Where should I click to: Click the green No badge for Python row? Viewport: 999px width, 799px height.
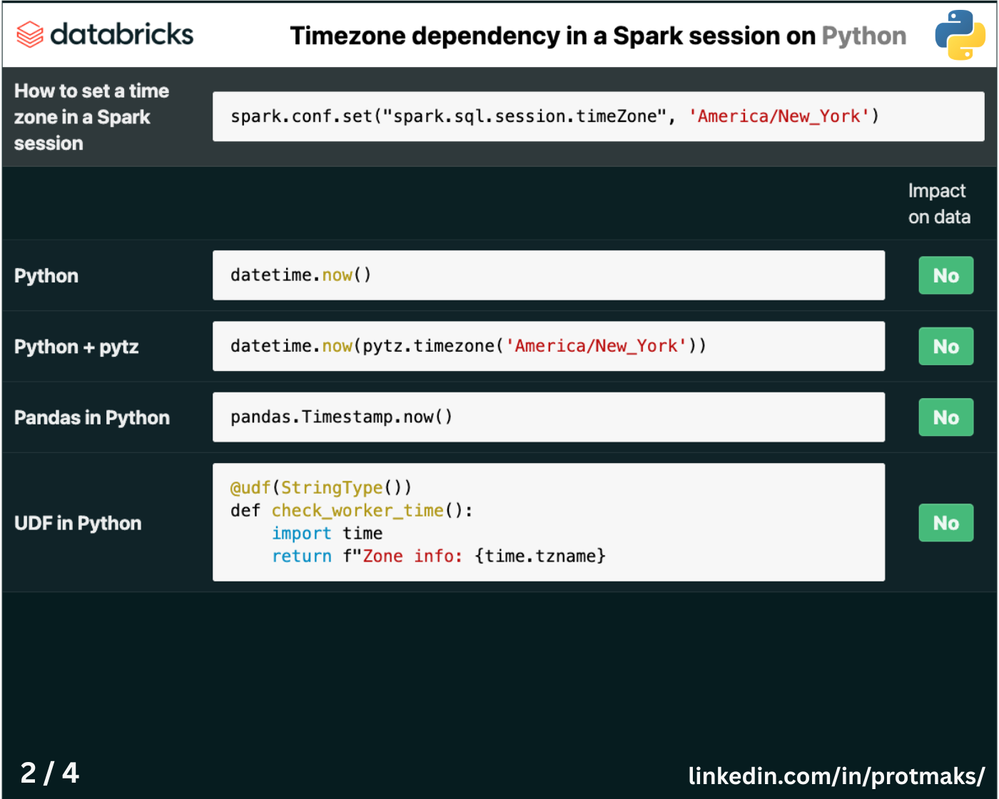point(945,276)
